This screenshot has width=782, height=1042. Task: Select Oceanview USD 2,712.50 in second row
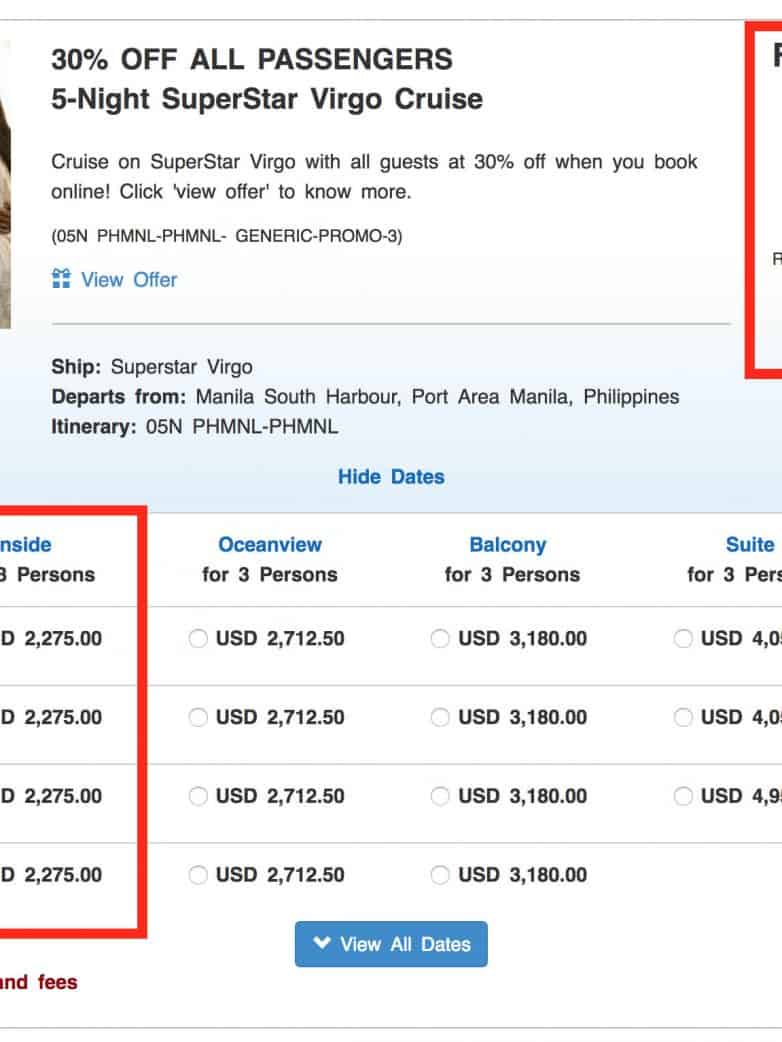tap(198, 718)
